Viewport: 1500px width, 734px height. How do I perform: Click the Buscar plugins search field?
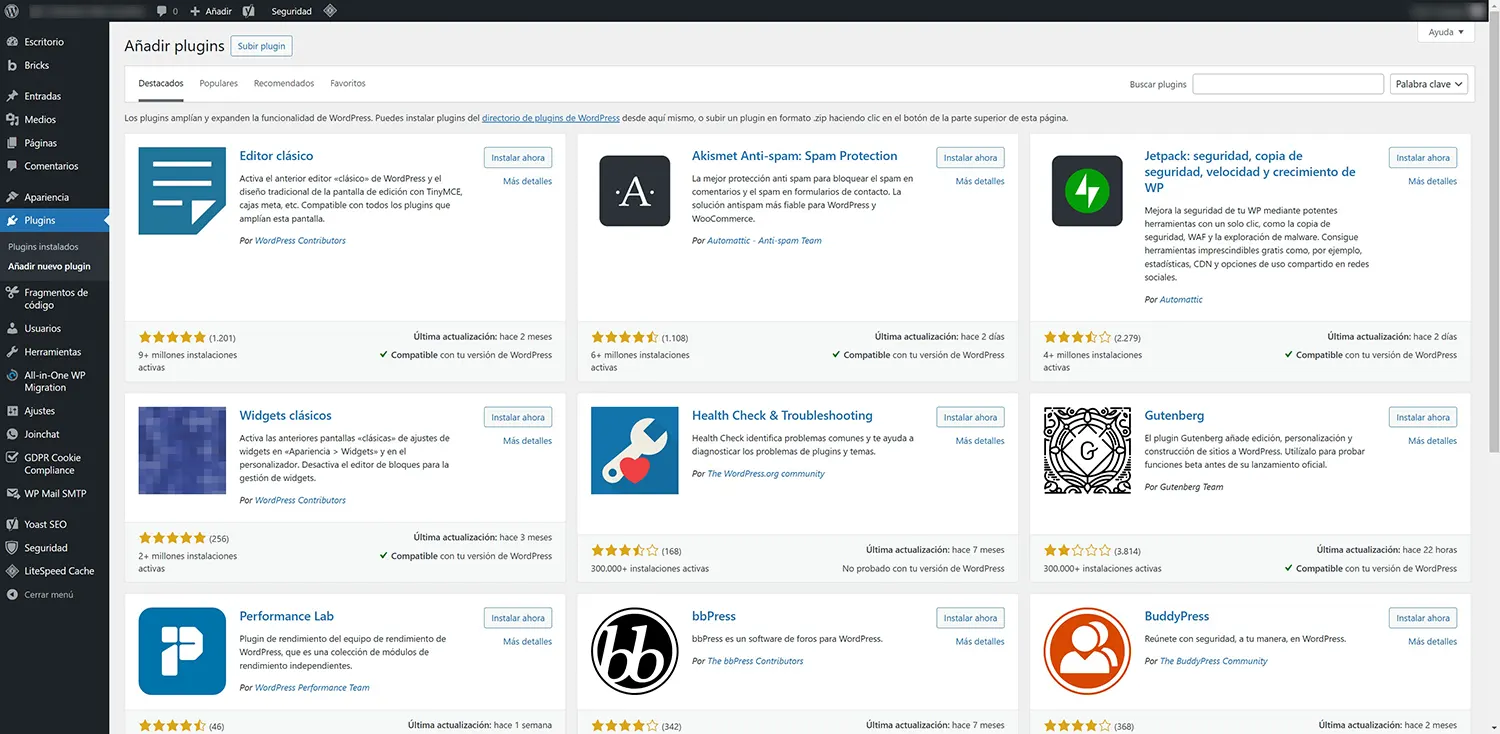pos(1288,83)
